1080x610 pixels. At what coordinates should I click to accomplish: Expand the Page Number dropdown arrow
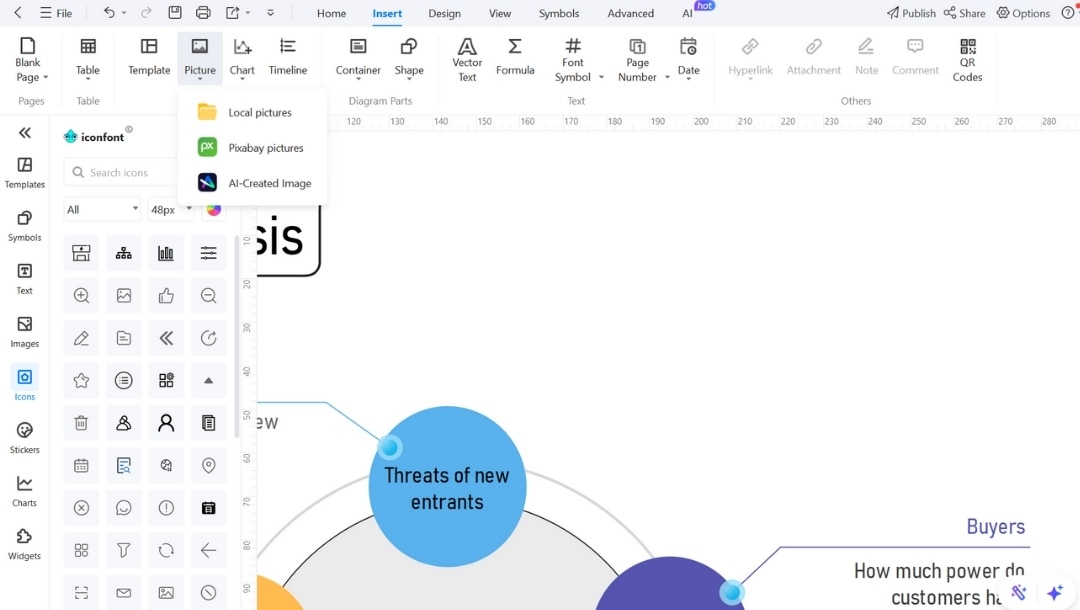coord(667,77)
